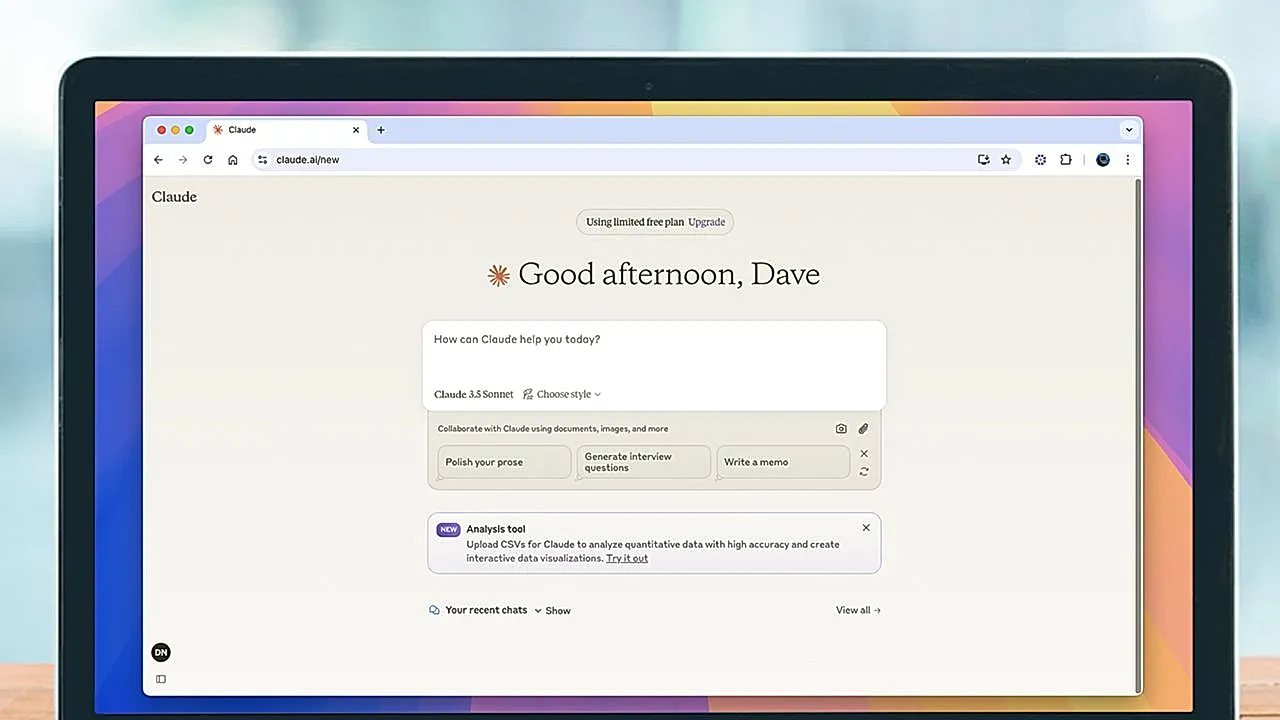Image resolution: width=1280 pixels, height=720 pixels.
Task: Click the Upgrade link
Action: click(707, 222)
